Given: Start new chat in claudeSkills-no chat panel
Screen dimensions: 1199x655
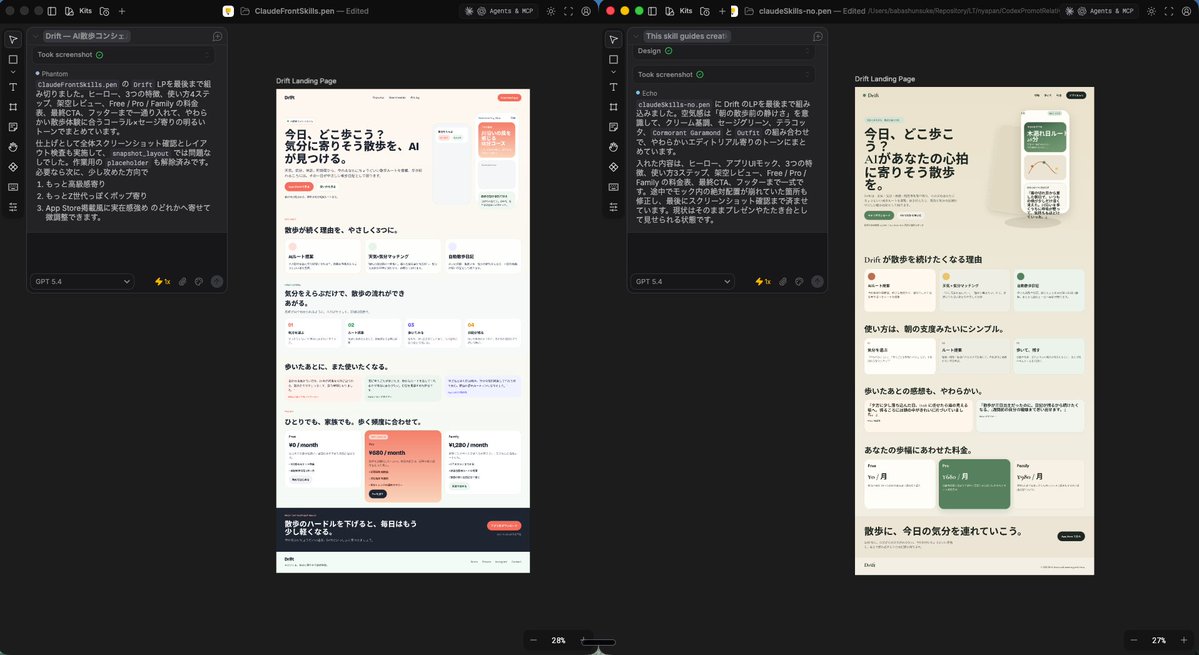Looking at the screenshot, I should (817, 36).
